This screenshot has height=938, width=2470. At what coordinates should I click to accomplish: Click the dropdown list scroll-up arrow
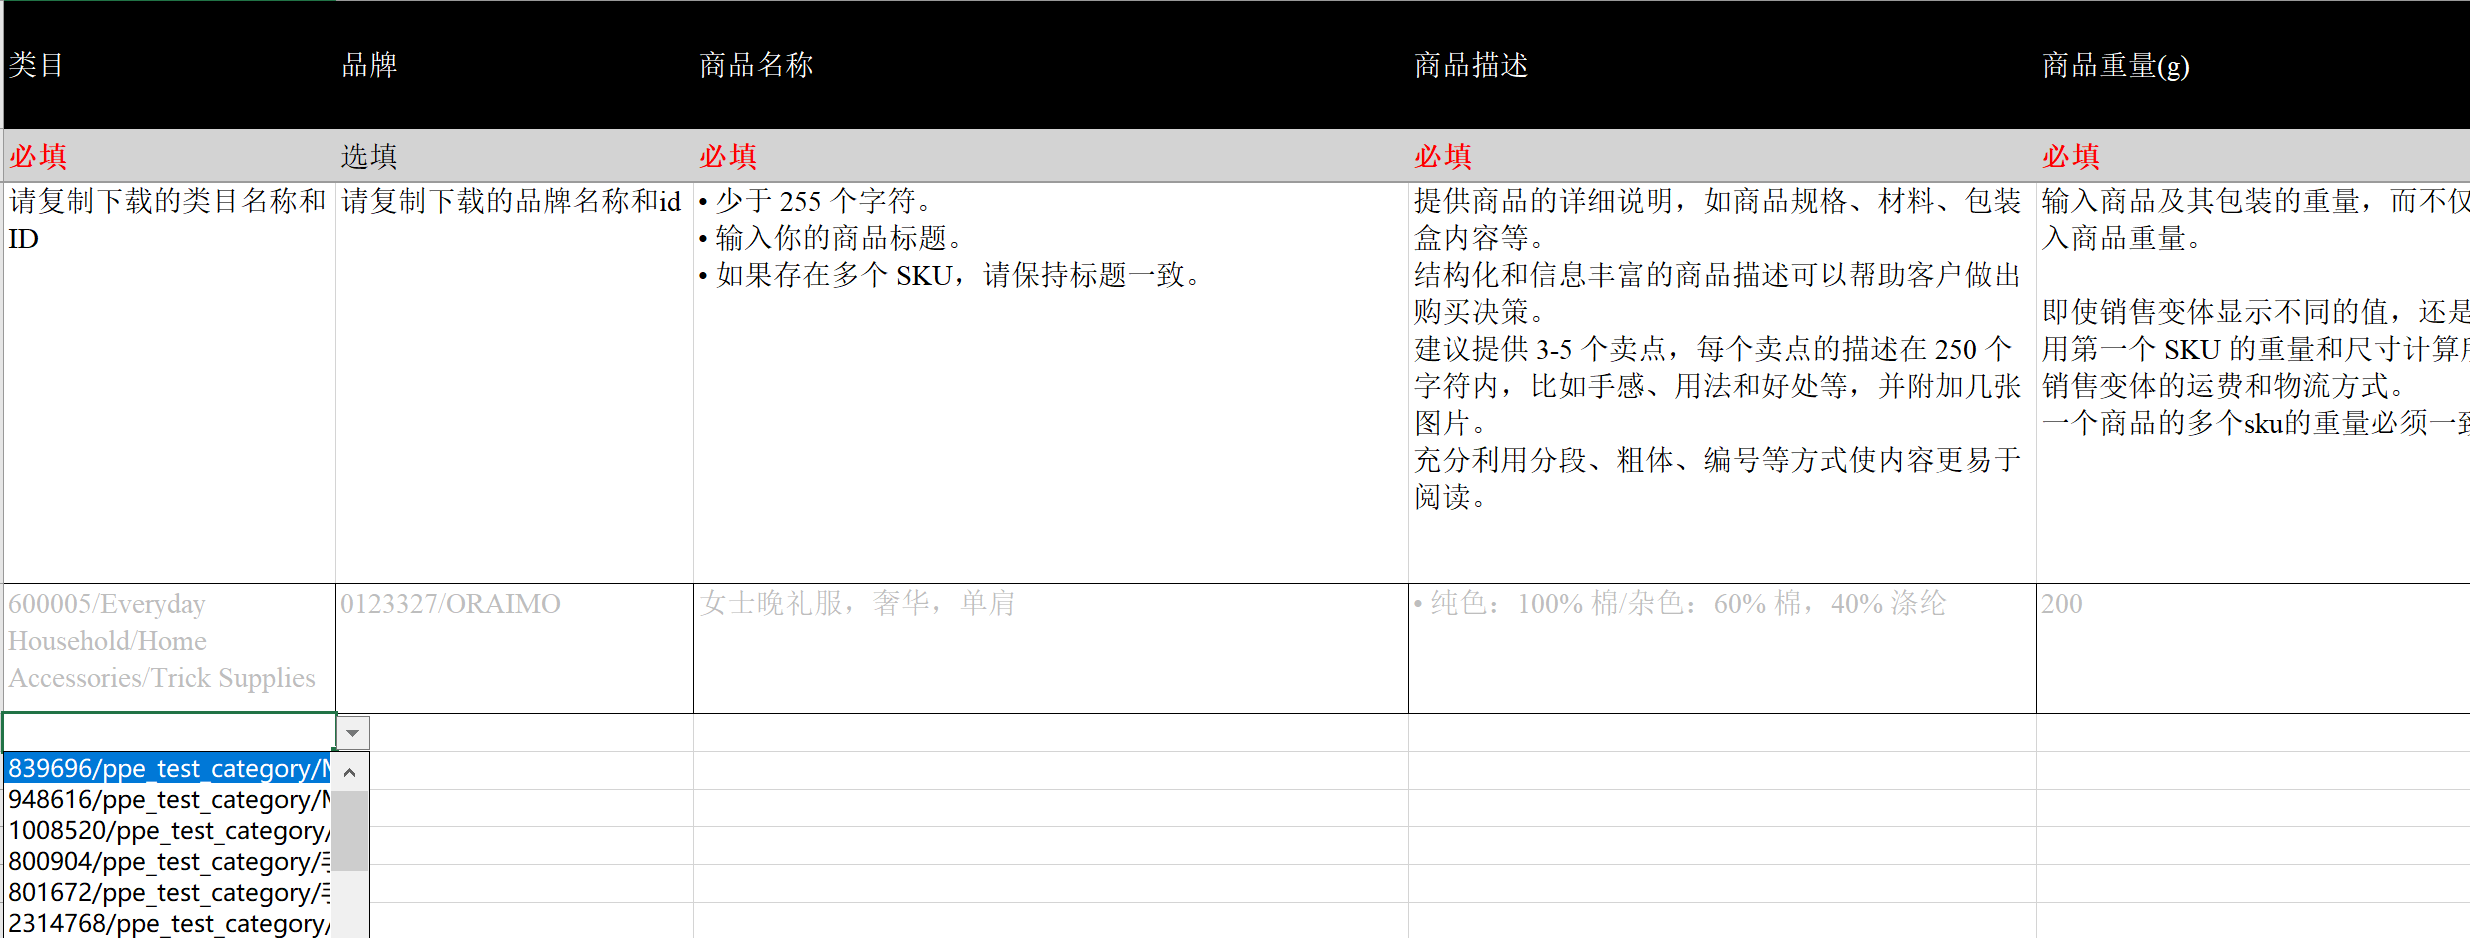349,772
